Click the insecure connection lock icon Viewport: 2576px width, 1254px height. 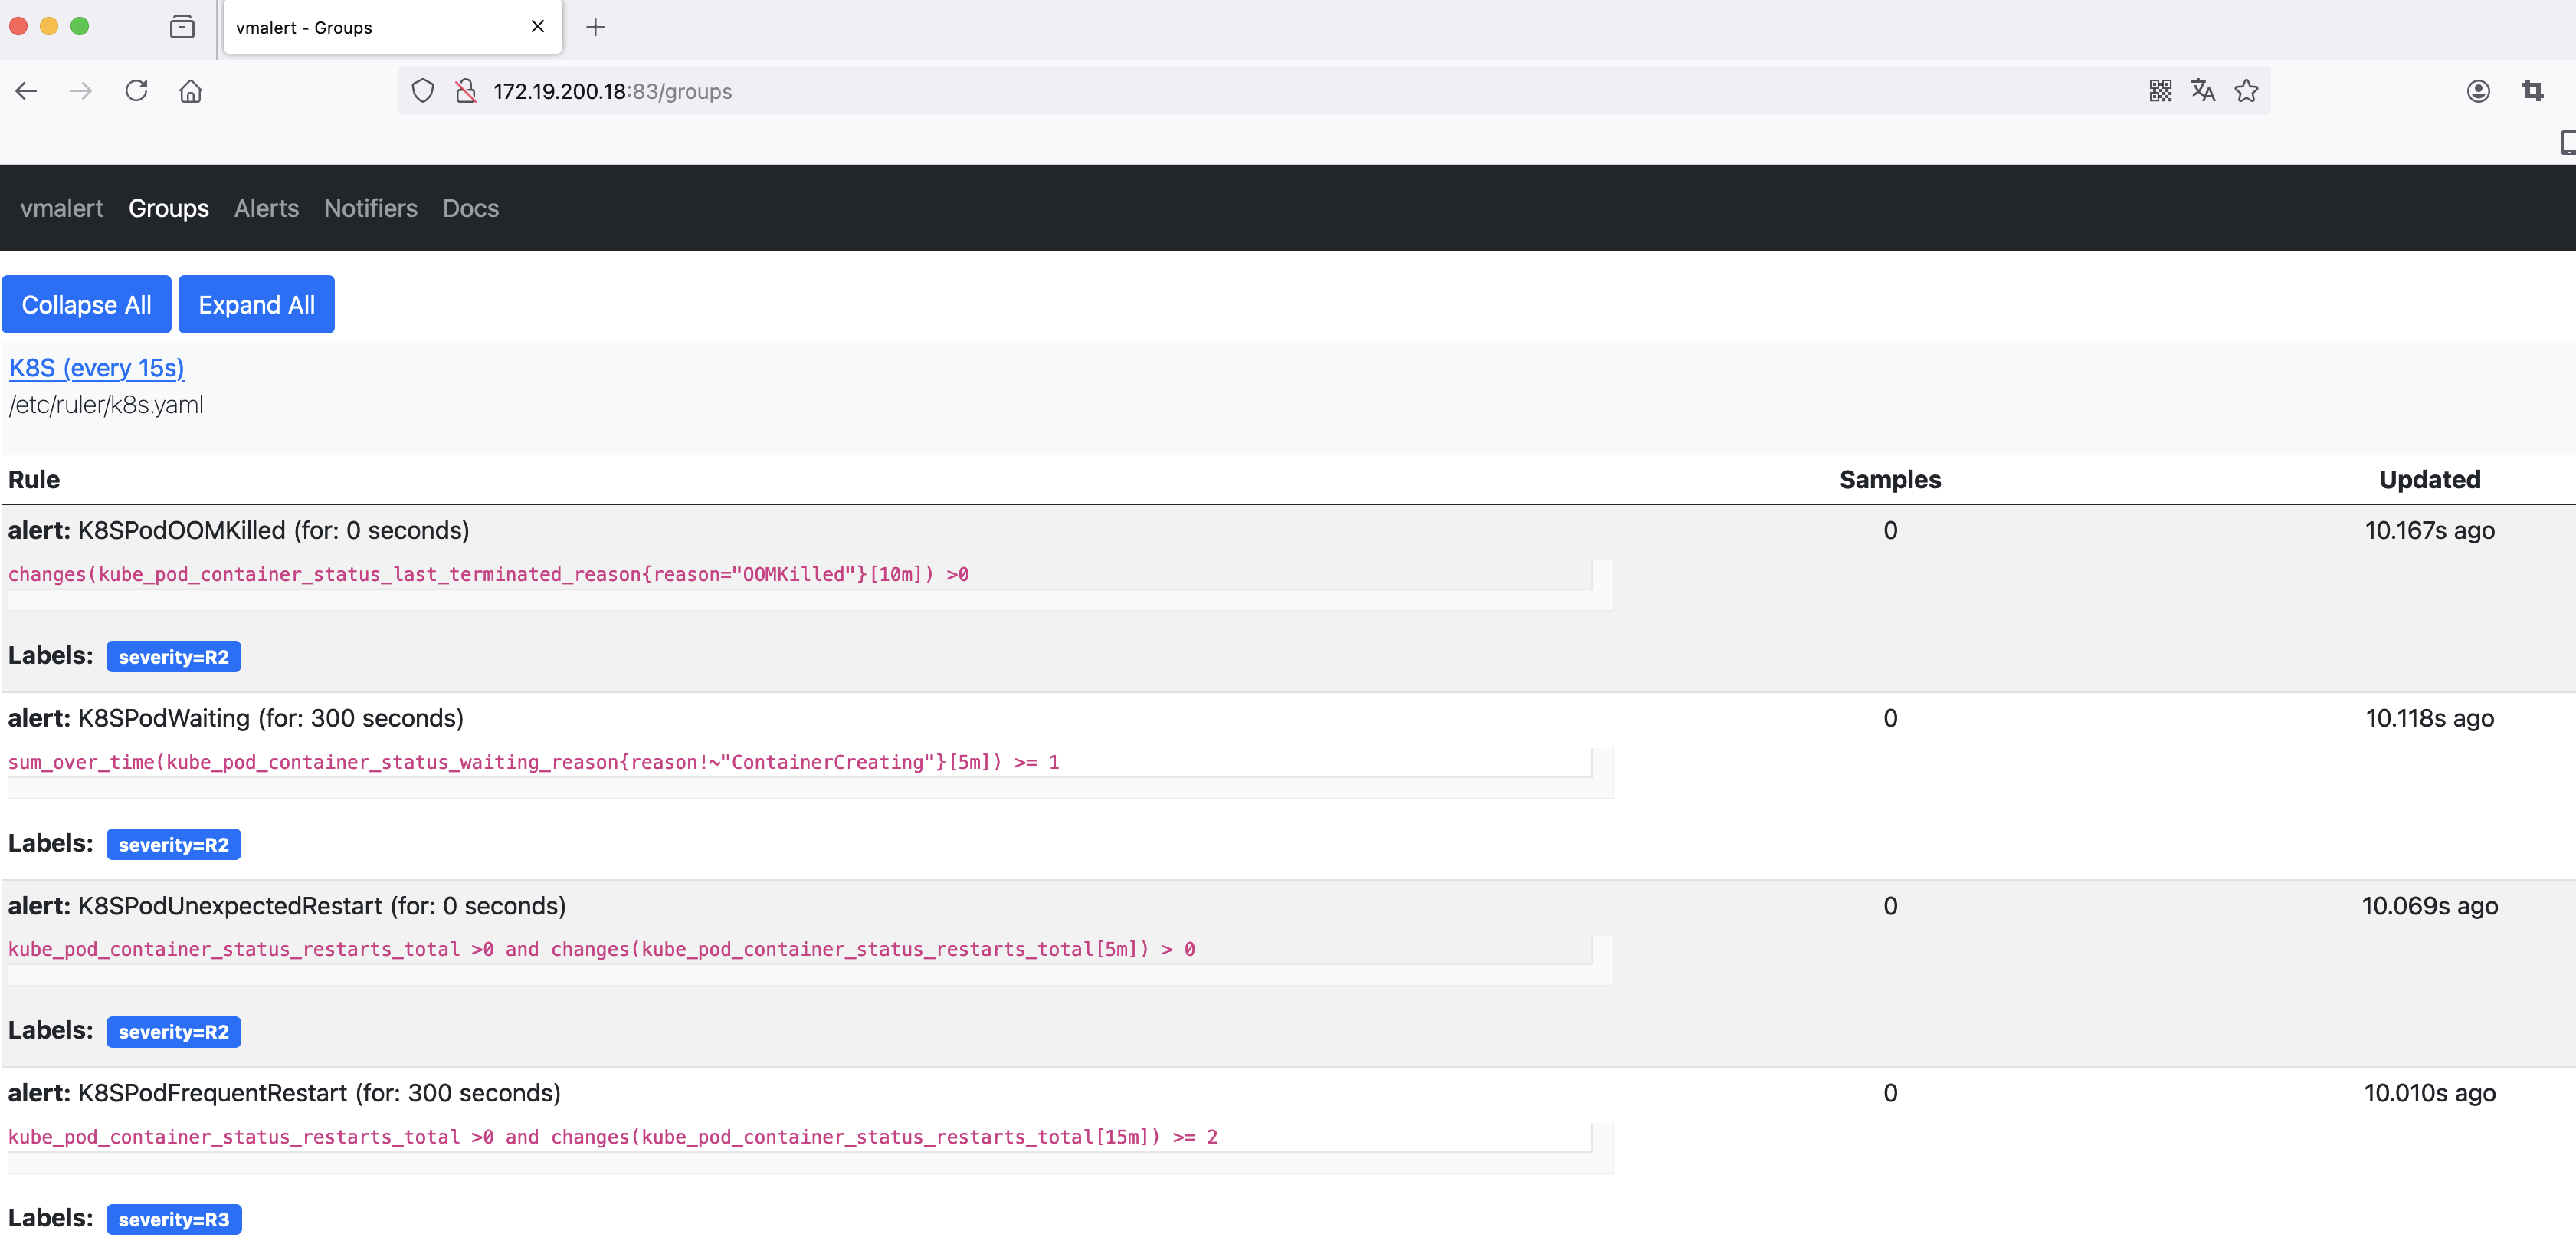pos(466,91)
